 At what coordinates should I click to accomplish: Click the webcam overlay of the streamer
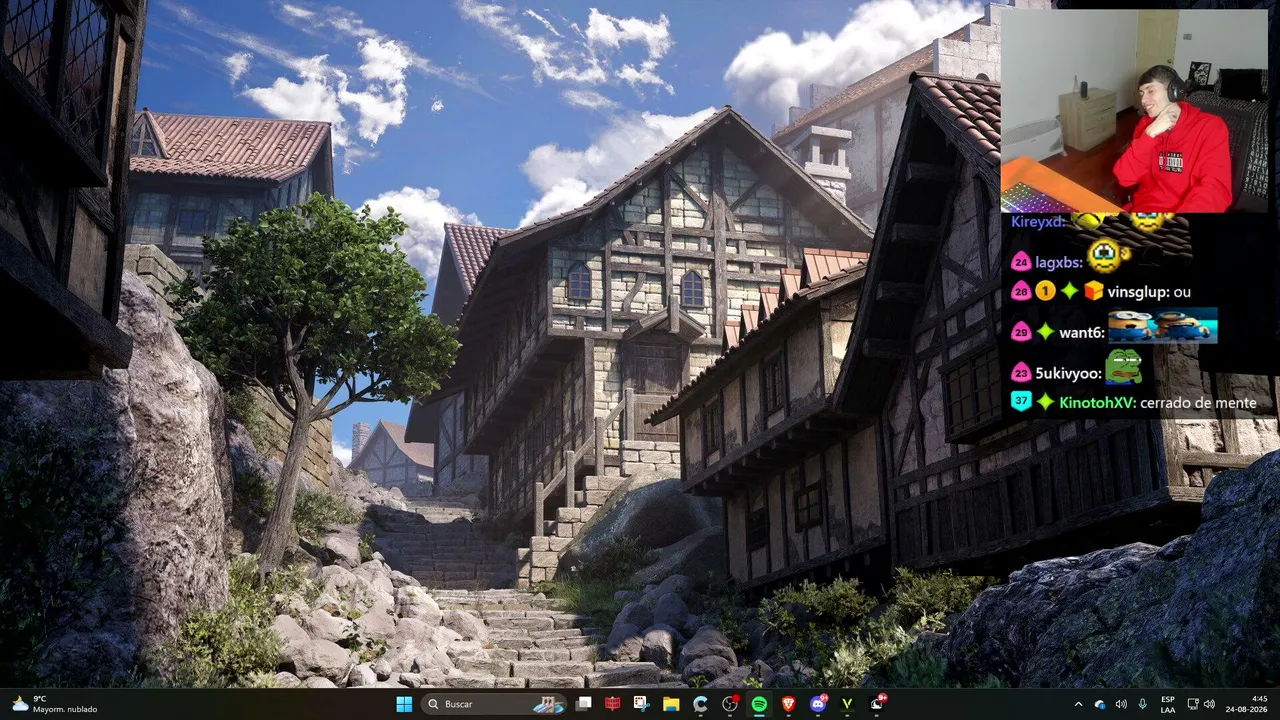[x=1134, y=111]
